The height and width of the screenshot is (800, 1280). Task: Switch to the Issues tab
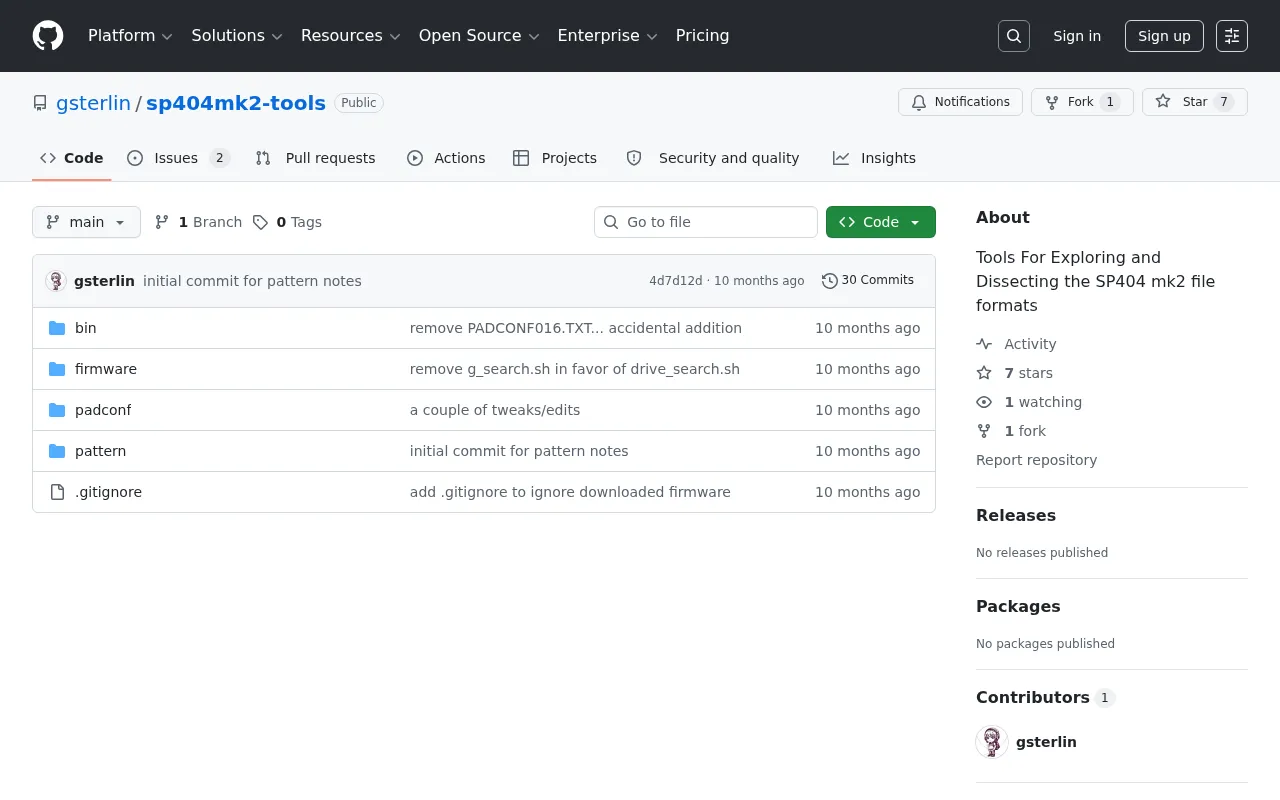coord(179,158)
